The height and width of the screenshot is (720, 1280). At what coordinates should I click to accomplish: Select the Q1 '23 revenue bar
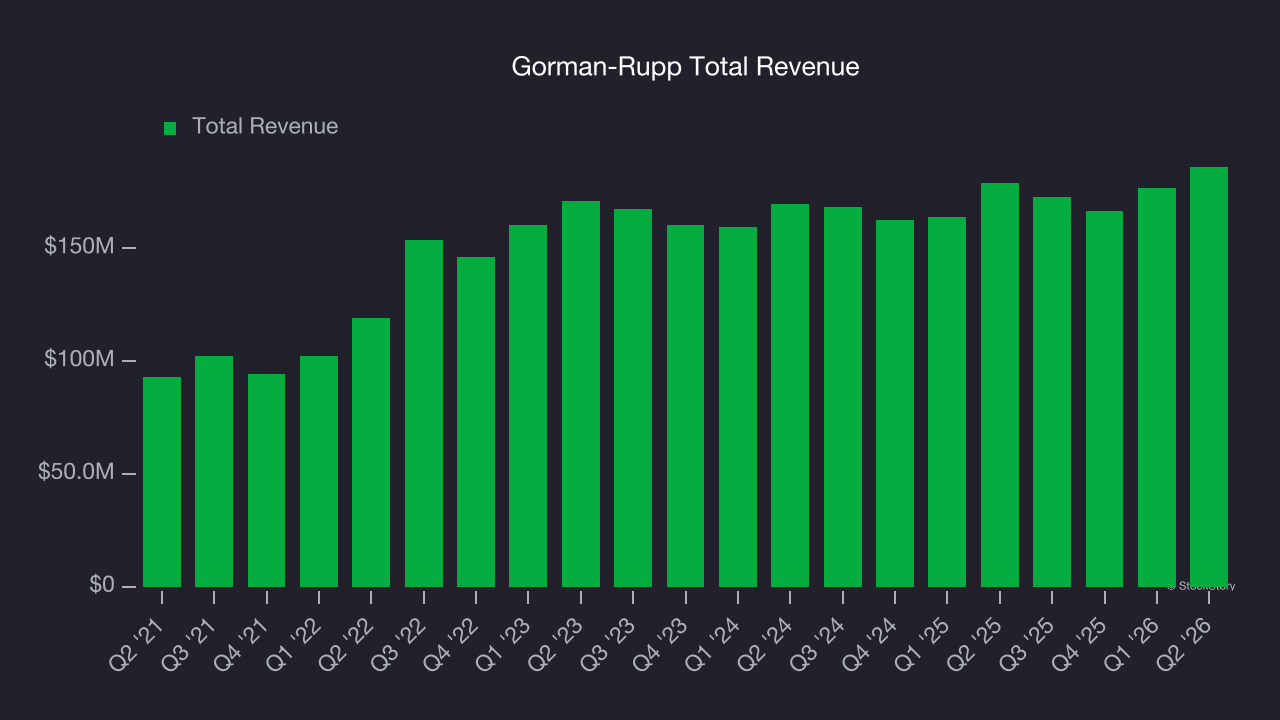pyautogui.click(x=528, y=406)
